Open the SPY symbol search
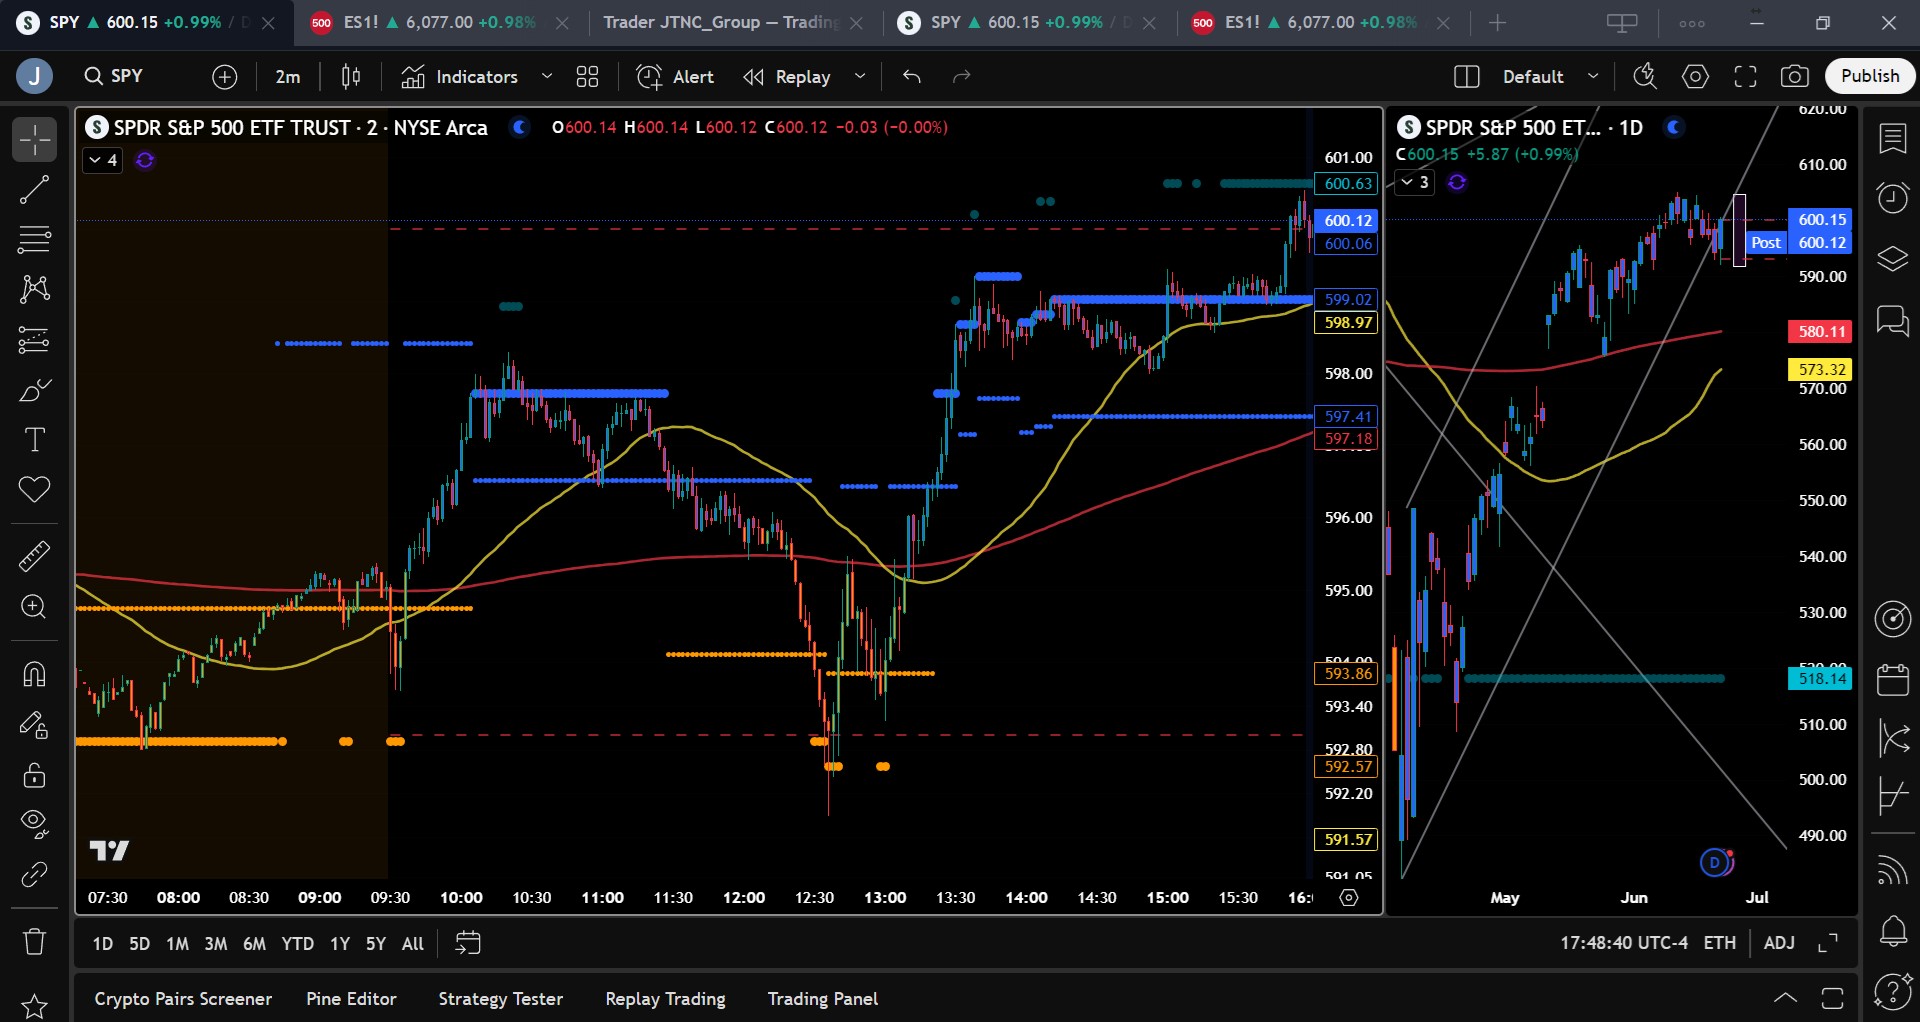This screenshot has width=1920, height=1022. 114,76
